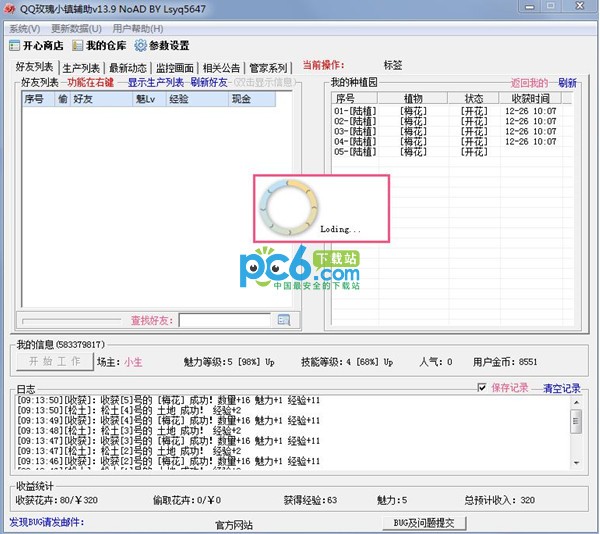Open the 参数设置 gear icon

pyautogui.click(x=140, y=46)
